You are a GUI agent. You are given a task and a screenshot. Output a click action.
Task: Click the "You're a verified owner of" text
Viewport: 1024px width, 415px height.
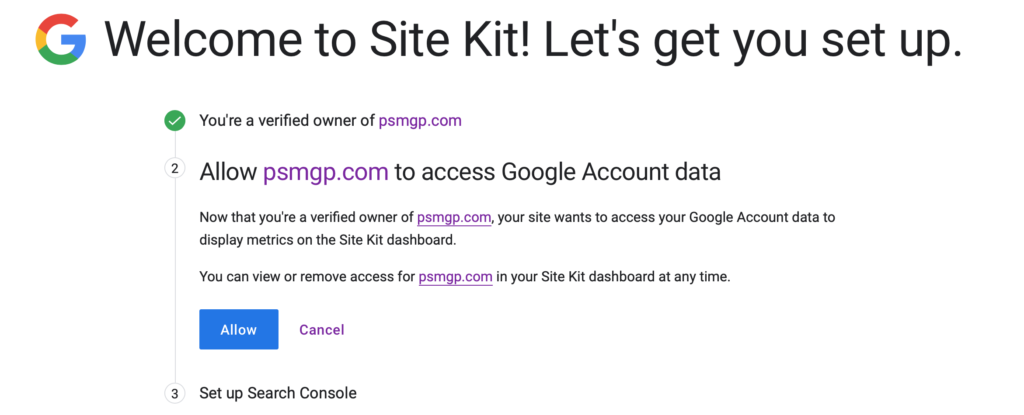click(287, 121)
